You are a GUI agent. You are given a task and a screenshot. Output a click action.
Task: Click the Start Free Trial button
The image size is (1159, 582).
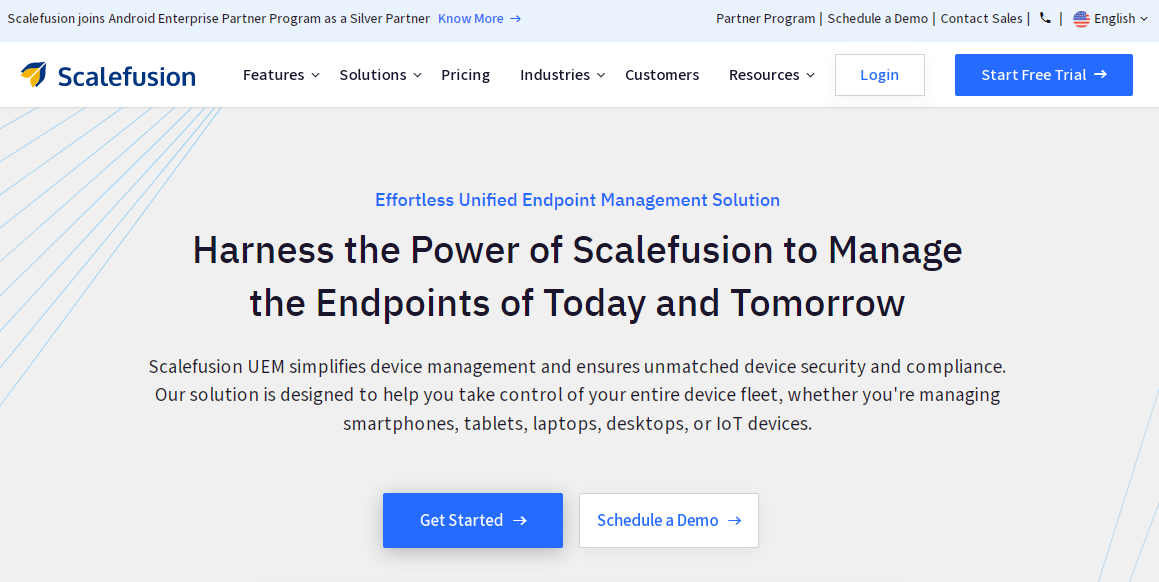pos(1044,75)
